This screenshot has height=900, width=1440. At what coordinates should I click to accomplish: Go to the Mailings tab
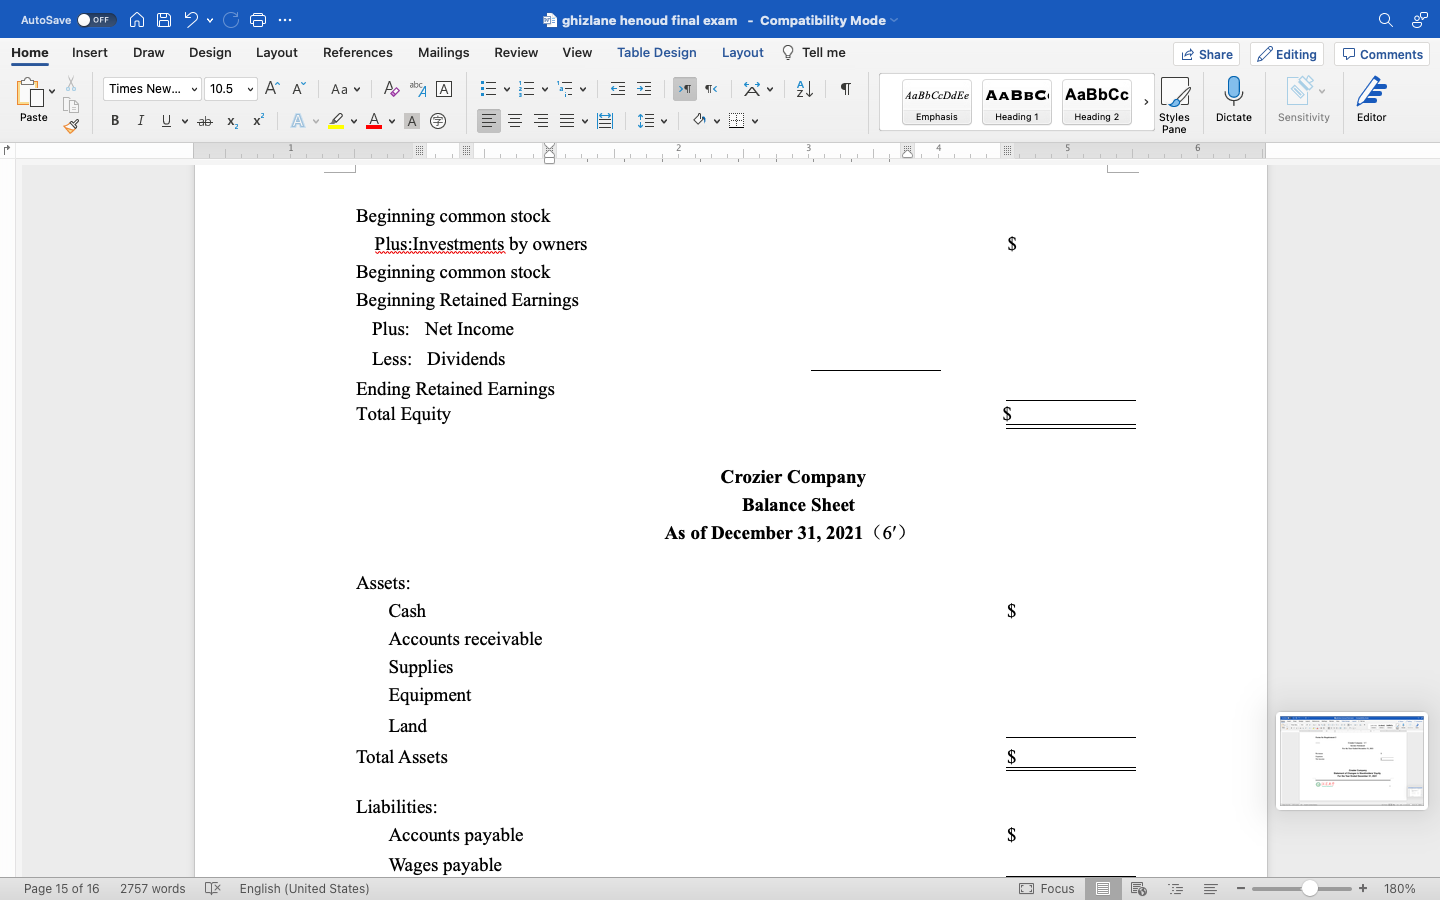pyautogui.click(x=443, y=52)
